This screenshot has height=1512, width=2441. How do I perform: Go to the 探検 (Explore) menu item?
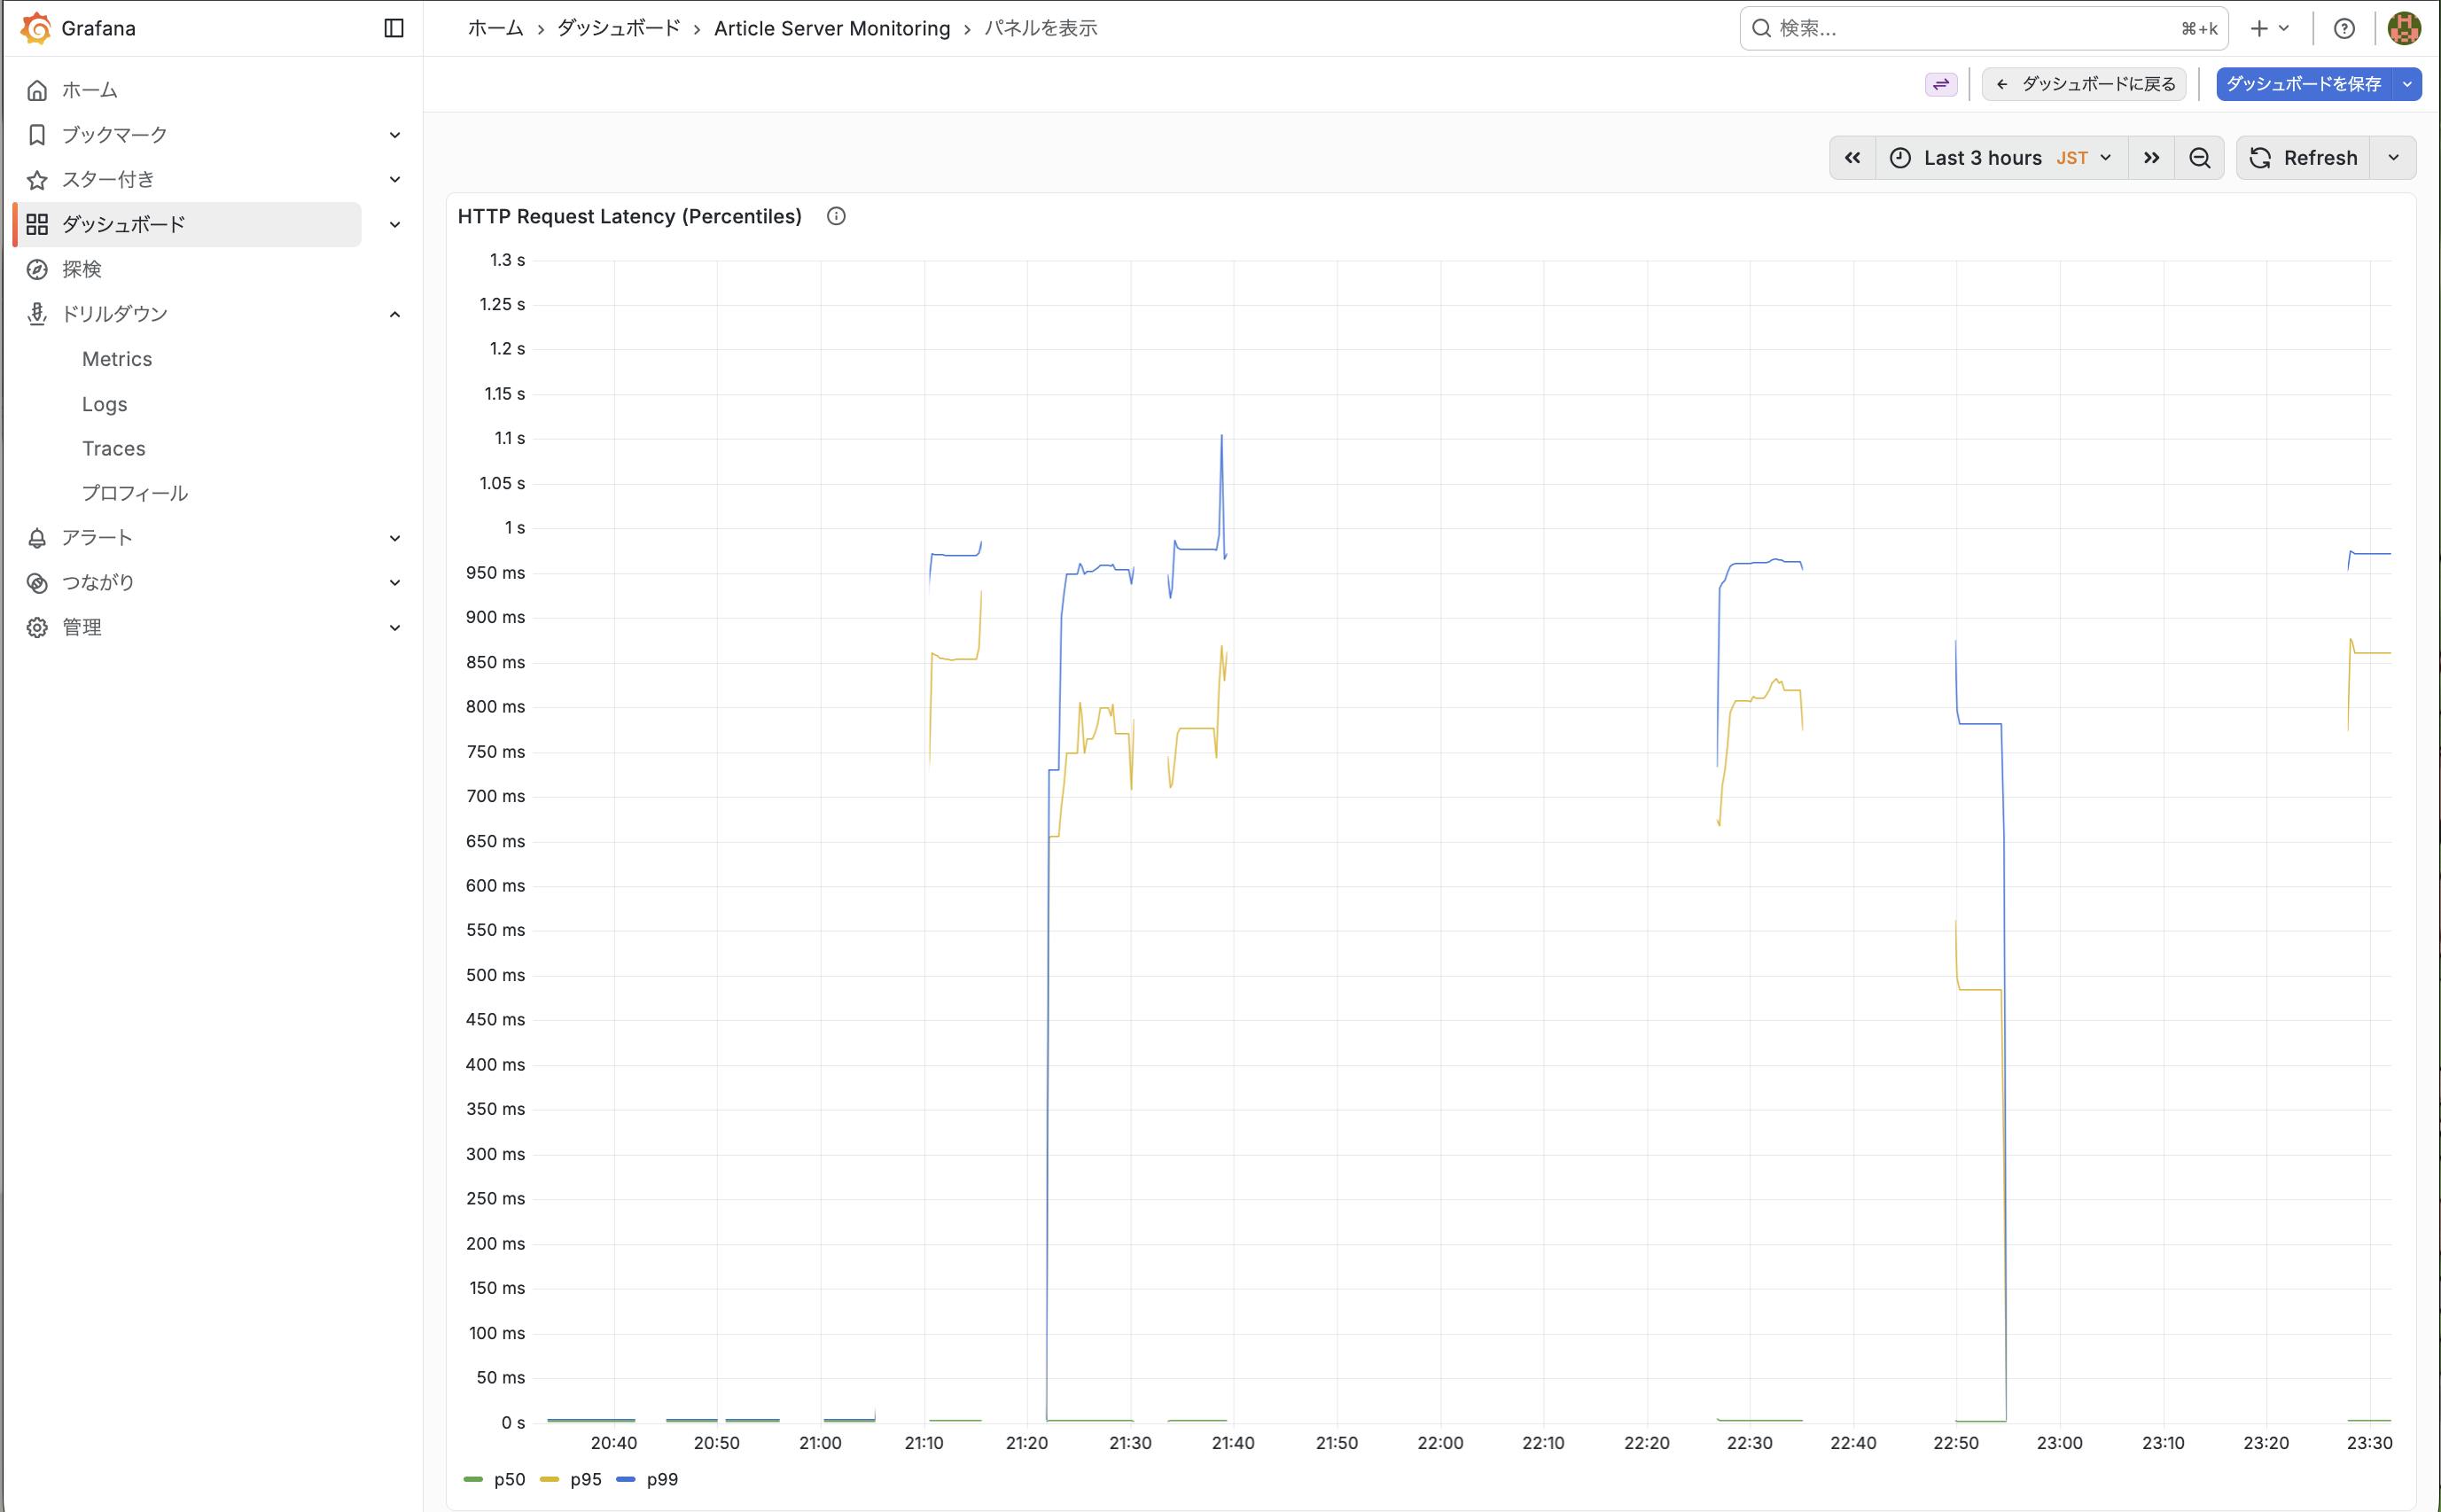point(82,269)
